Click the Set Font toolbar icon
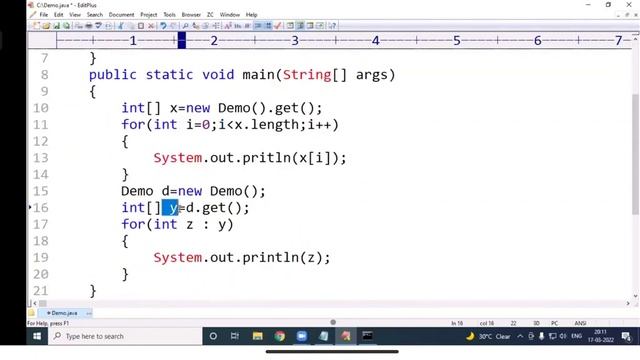Viewport: 640px width, 360px height. (x=227, y=26)
